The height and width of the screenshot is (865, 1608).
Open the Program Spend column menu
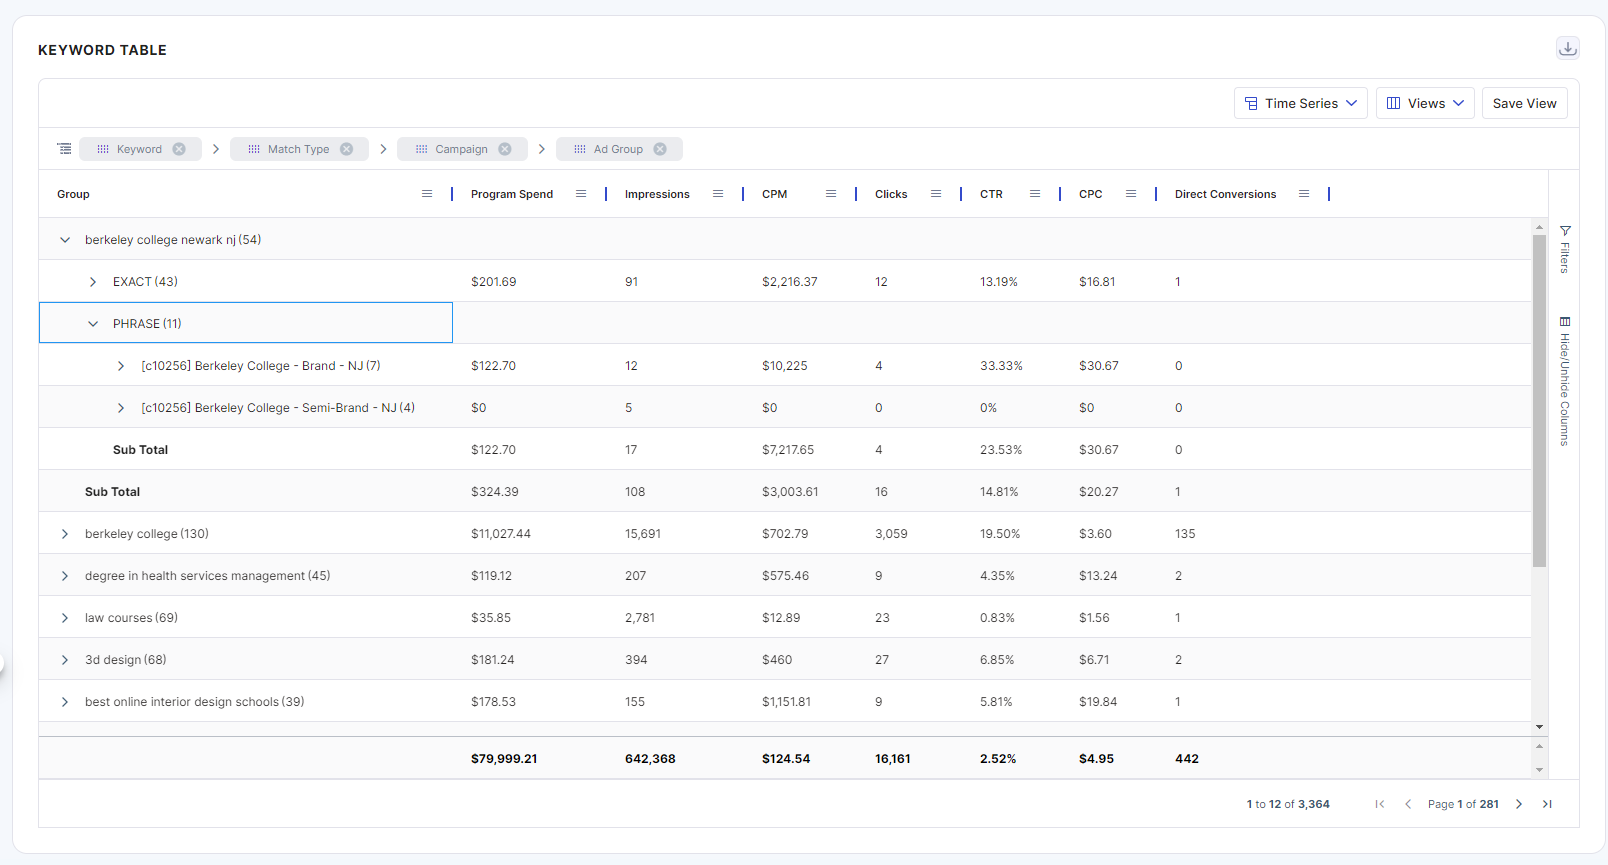[581, 194]
